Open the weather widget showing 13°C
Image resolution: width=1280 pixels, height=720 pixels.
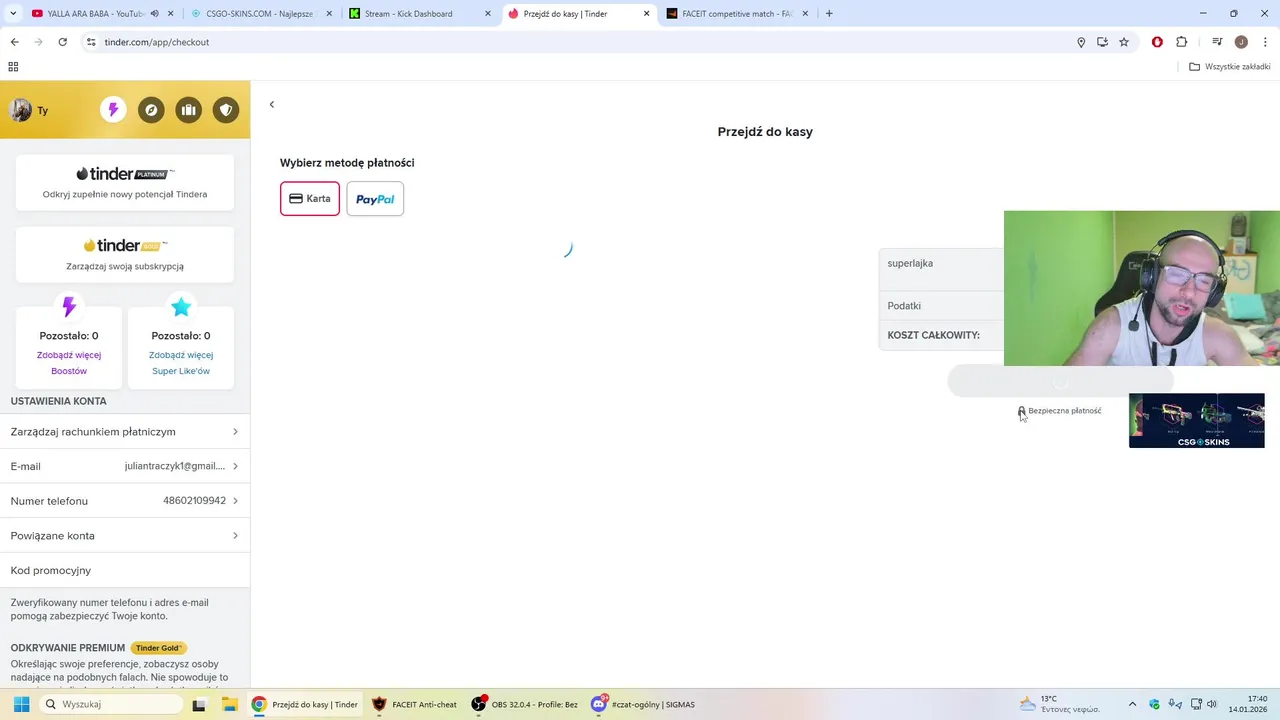tap(1060, 704)
